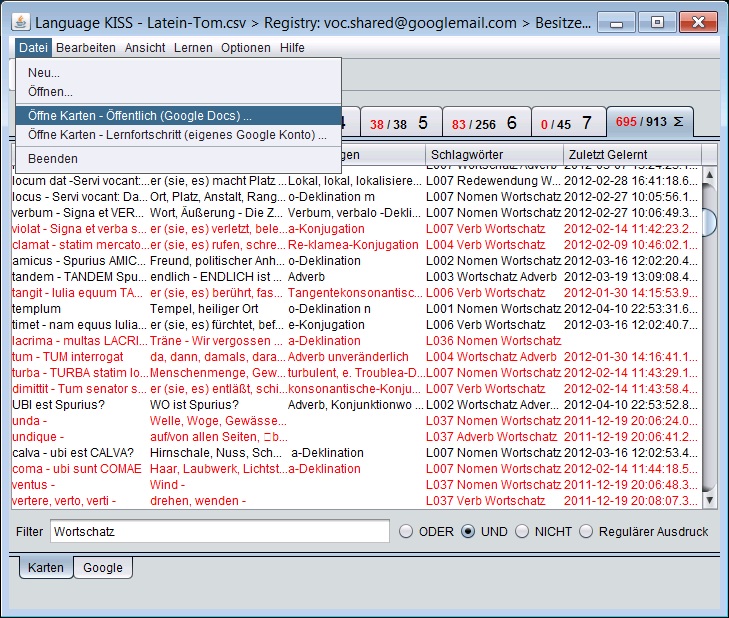This screenshot has height=618, width=729.
Task: Choose Öffne Karten - Lernfortschritt menu entry
Action: (x=179, y=135)
